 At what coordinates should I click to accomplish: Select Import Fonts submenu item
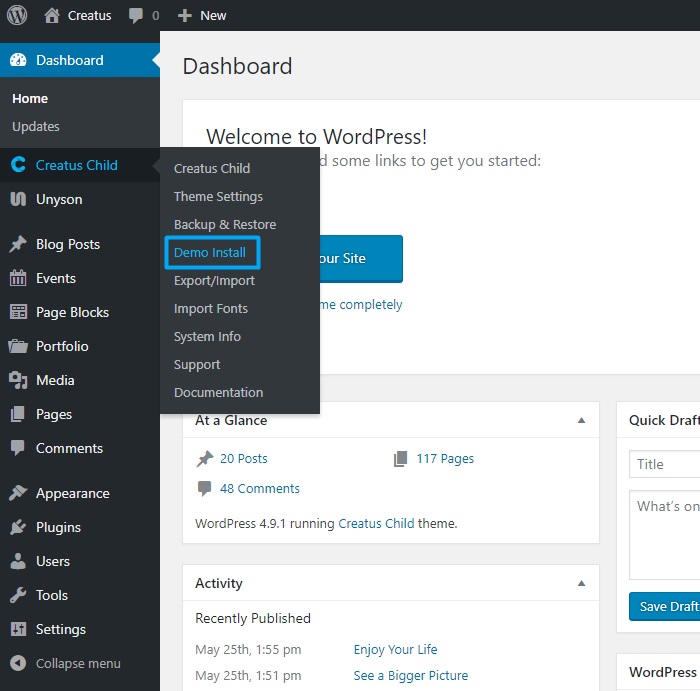point(211,308)
